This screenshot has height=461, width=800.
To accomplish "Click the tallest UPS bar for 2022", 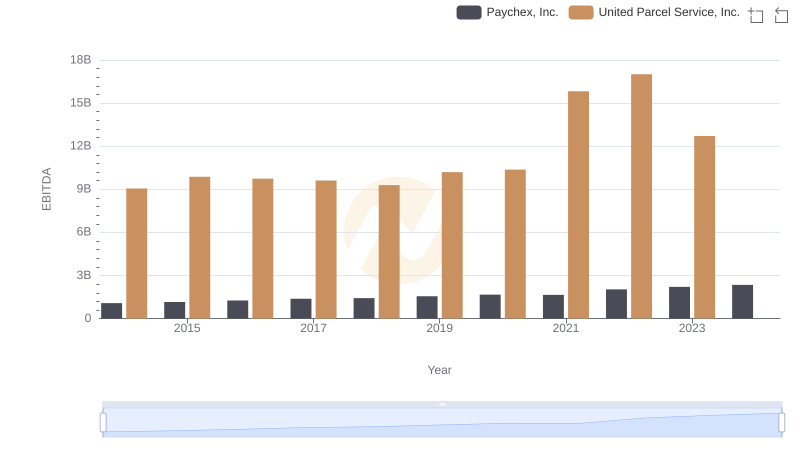I will (641, 196).
